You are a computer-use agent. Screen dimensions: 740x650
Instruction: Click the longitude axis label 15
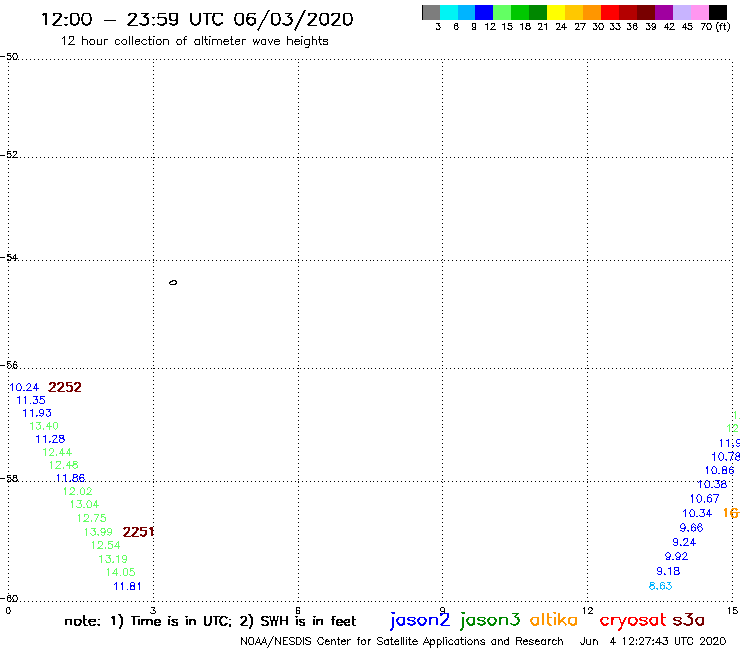click(732, 611)
